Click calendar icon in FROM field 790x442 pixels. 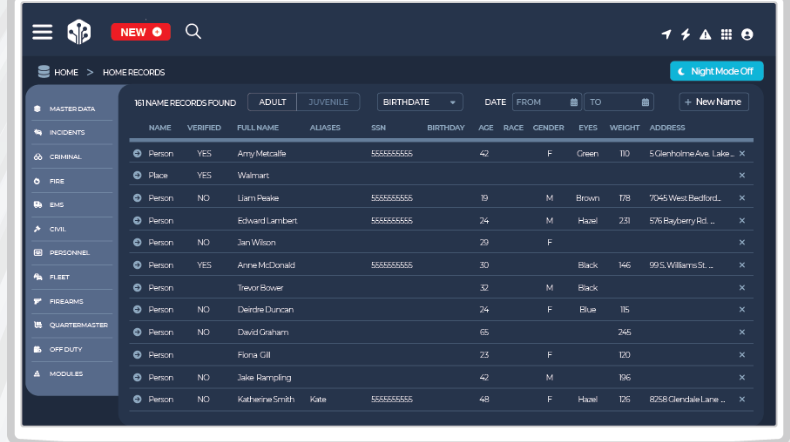coord(574,102)
